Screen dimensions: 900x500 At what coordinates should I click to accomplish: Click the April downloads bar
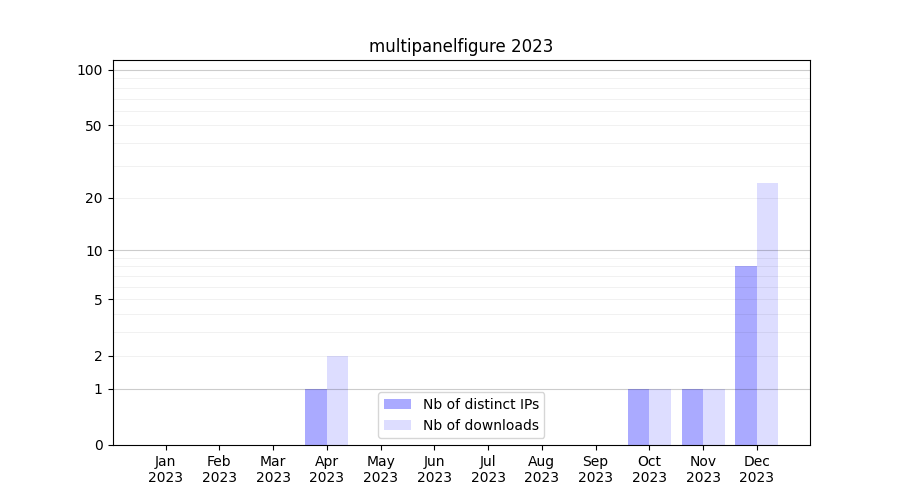[x=338, y=400]
